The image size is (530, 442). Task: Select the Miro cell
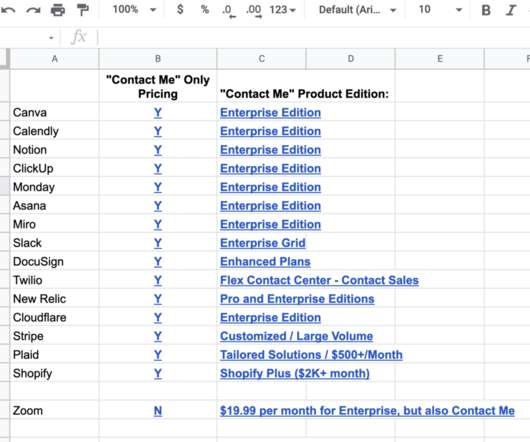[x=55, y=224]
